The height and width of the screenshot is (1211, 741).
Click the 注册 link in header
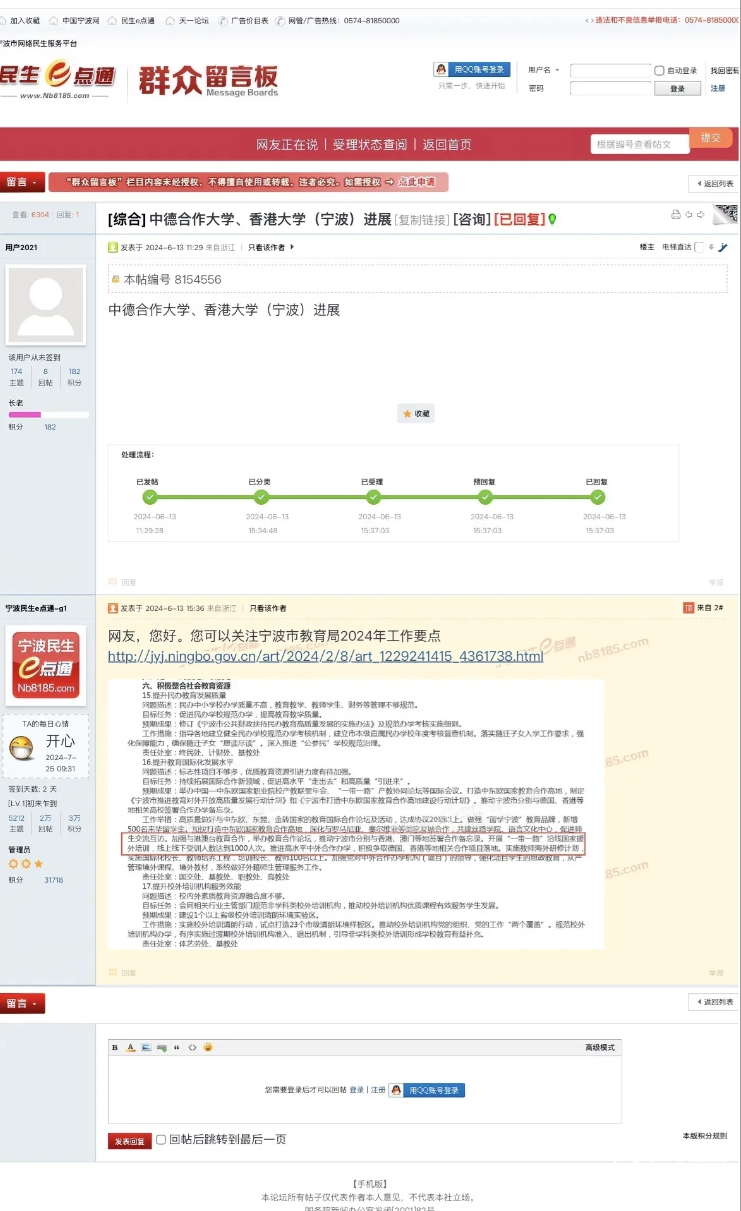coord(718,88)
